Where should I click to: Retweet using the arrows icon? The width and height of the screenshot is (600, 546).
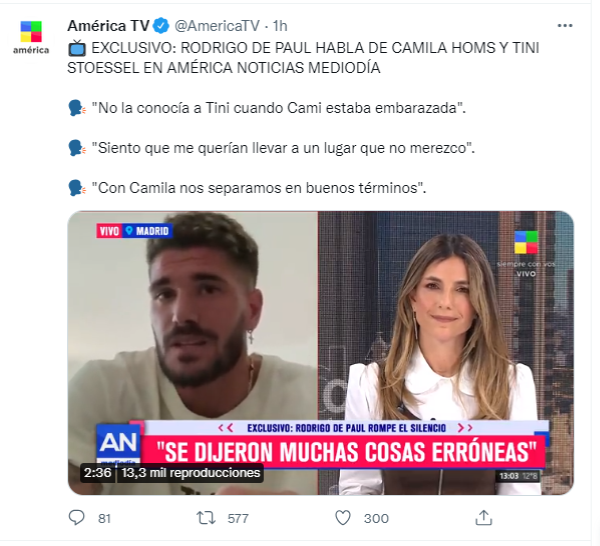pos(206,518)
